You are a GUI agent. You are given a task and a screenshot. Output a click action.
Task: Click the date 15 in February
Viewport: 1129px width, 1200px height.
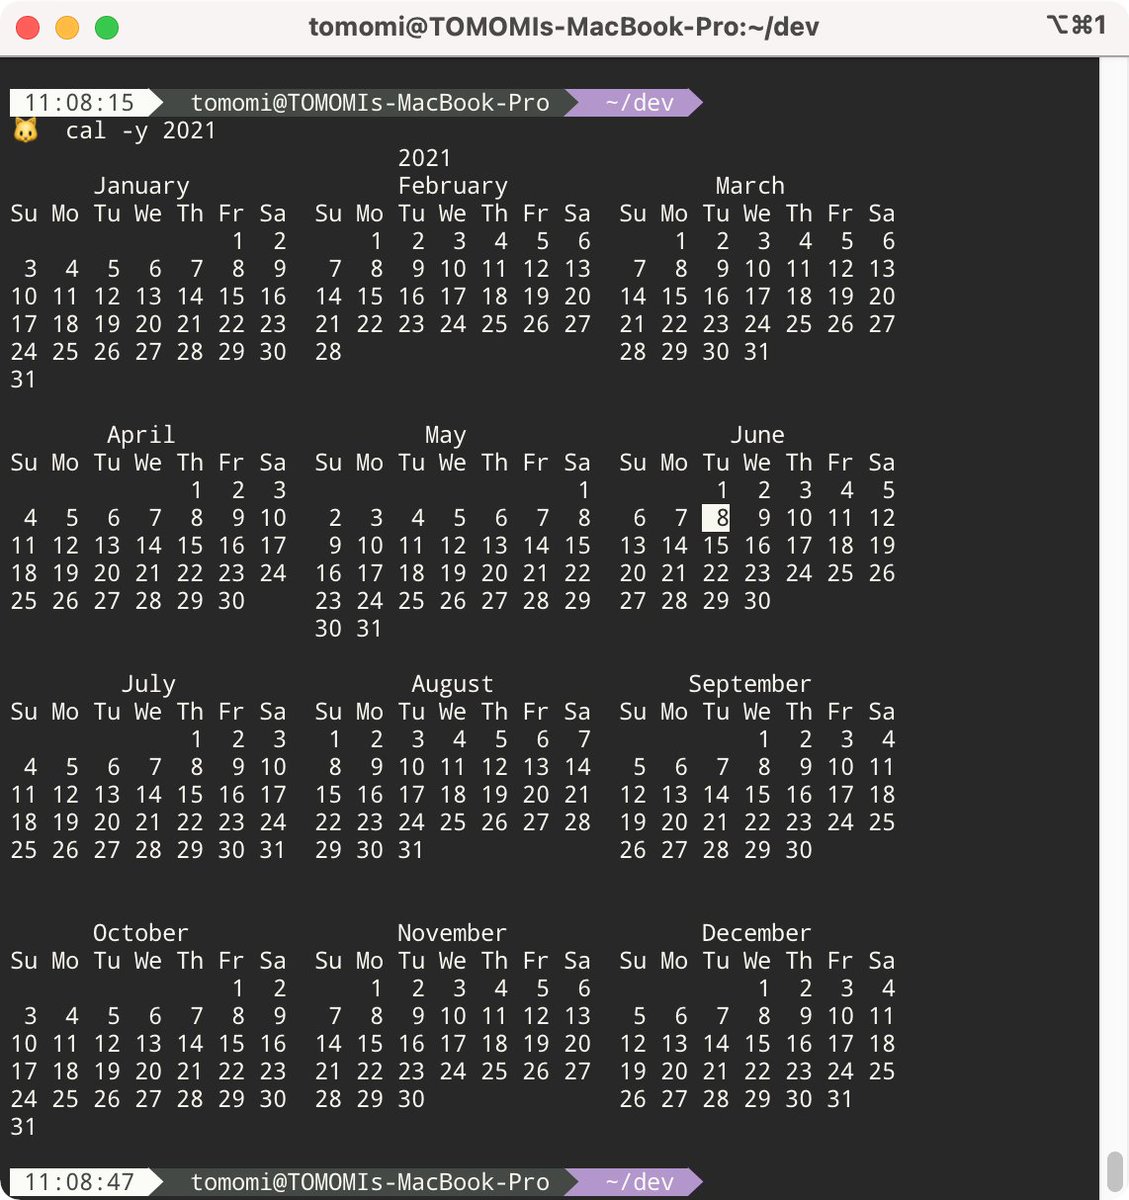[370, 297]
